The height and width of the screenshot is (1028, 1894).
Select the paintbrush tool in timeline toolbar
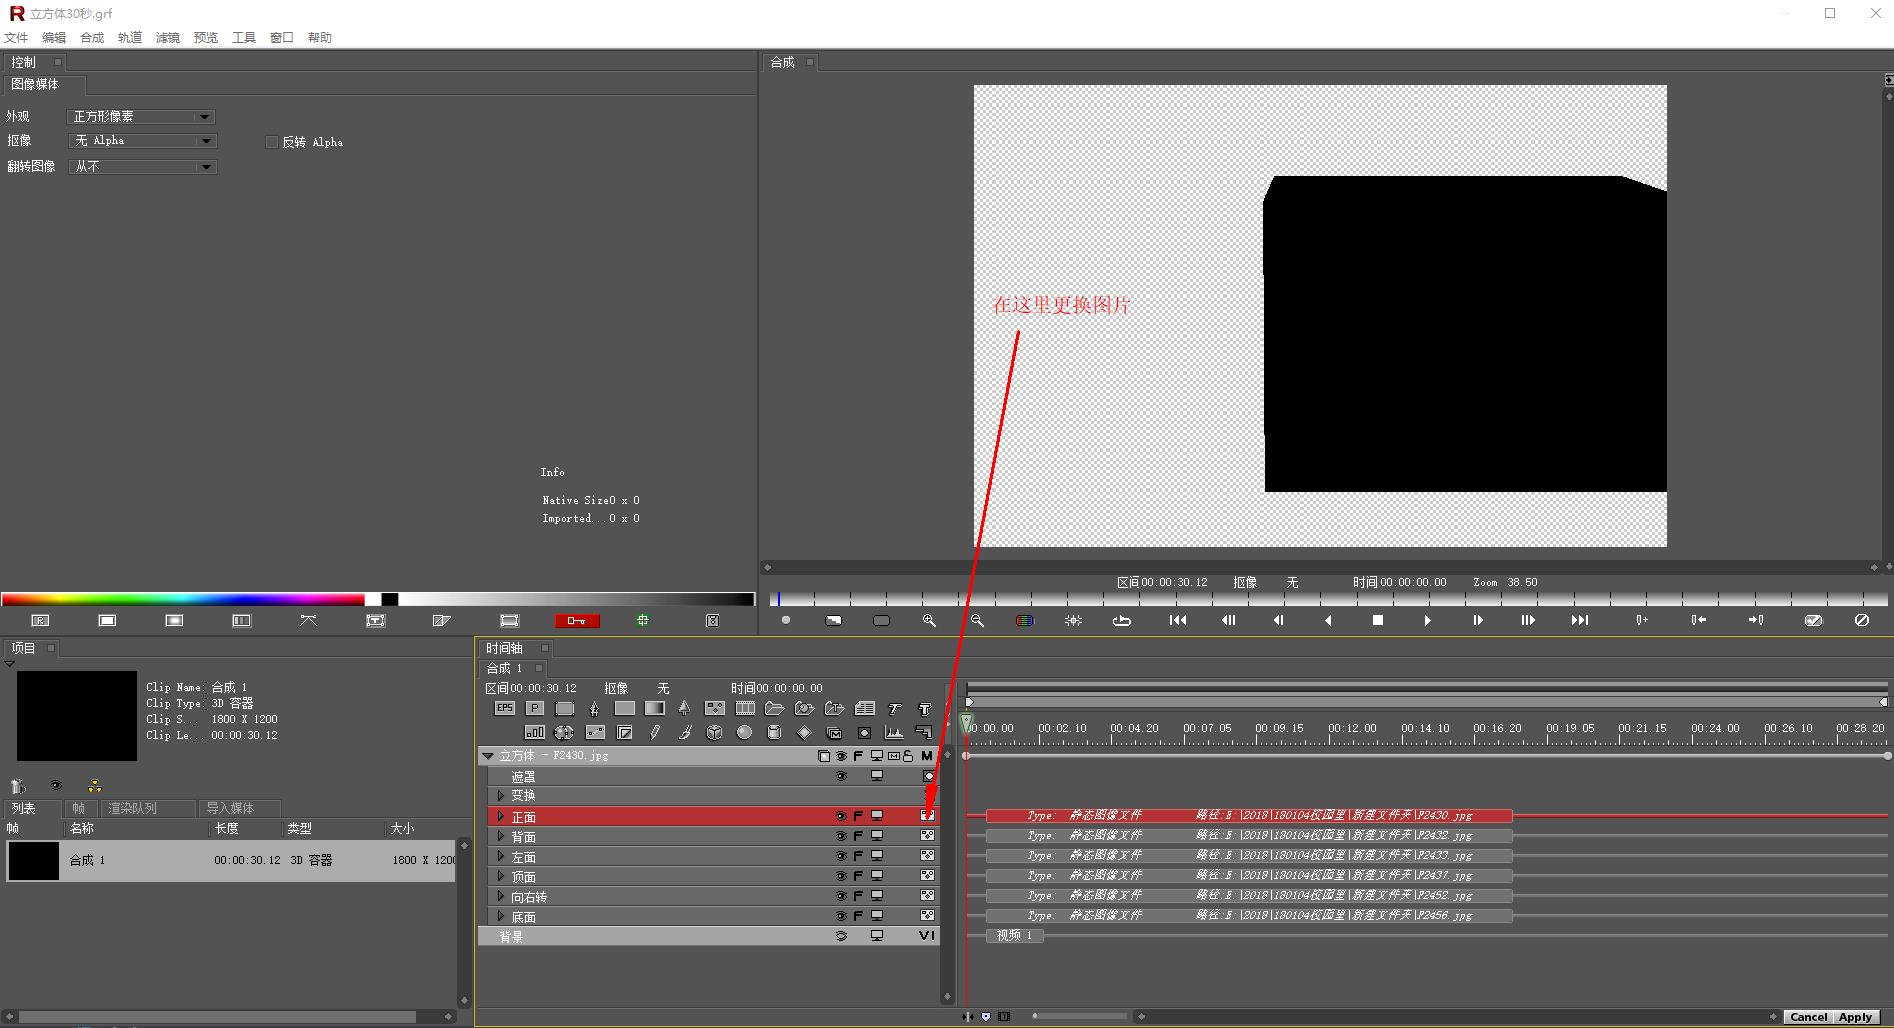coord(684,733)
